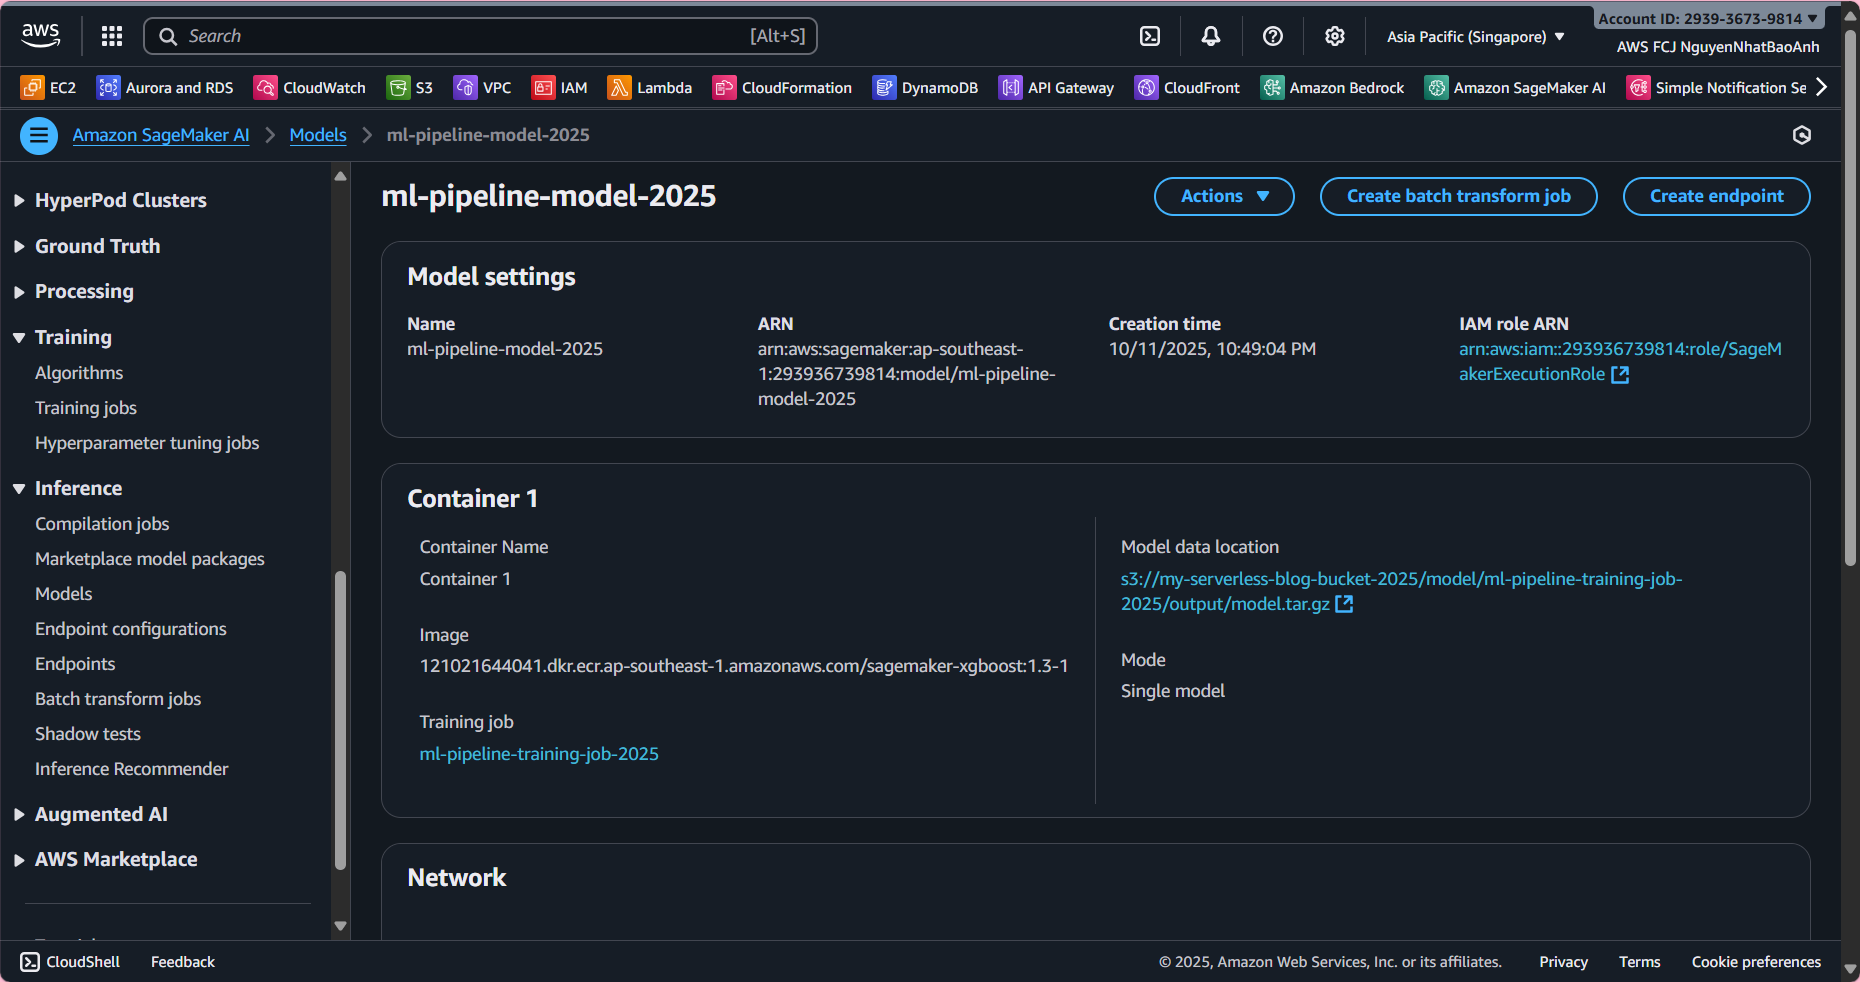Go to Batch transform jobs
The image size is (1860, 982).
118,699
